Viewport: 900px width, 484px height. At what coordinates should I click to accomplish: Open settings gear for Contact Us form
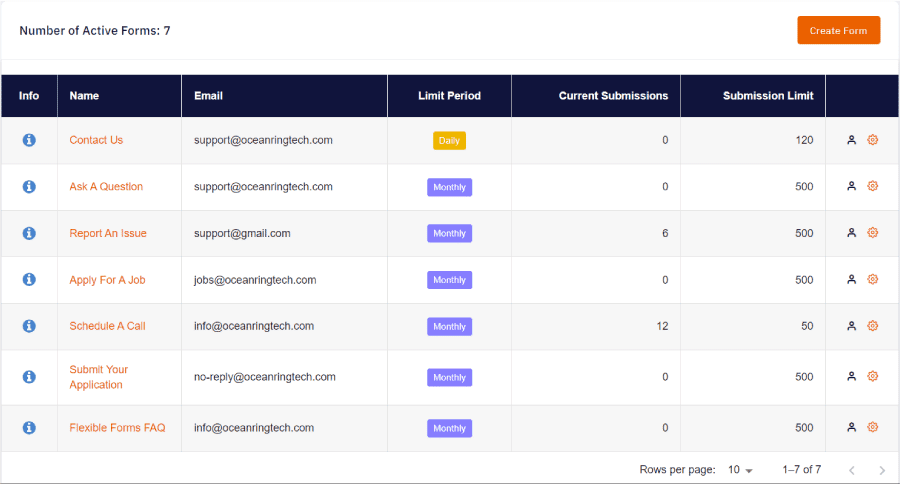coord(872,140)
